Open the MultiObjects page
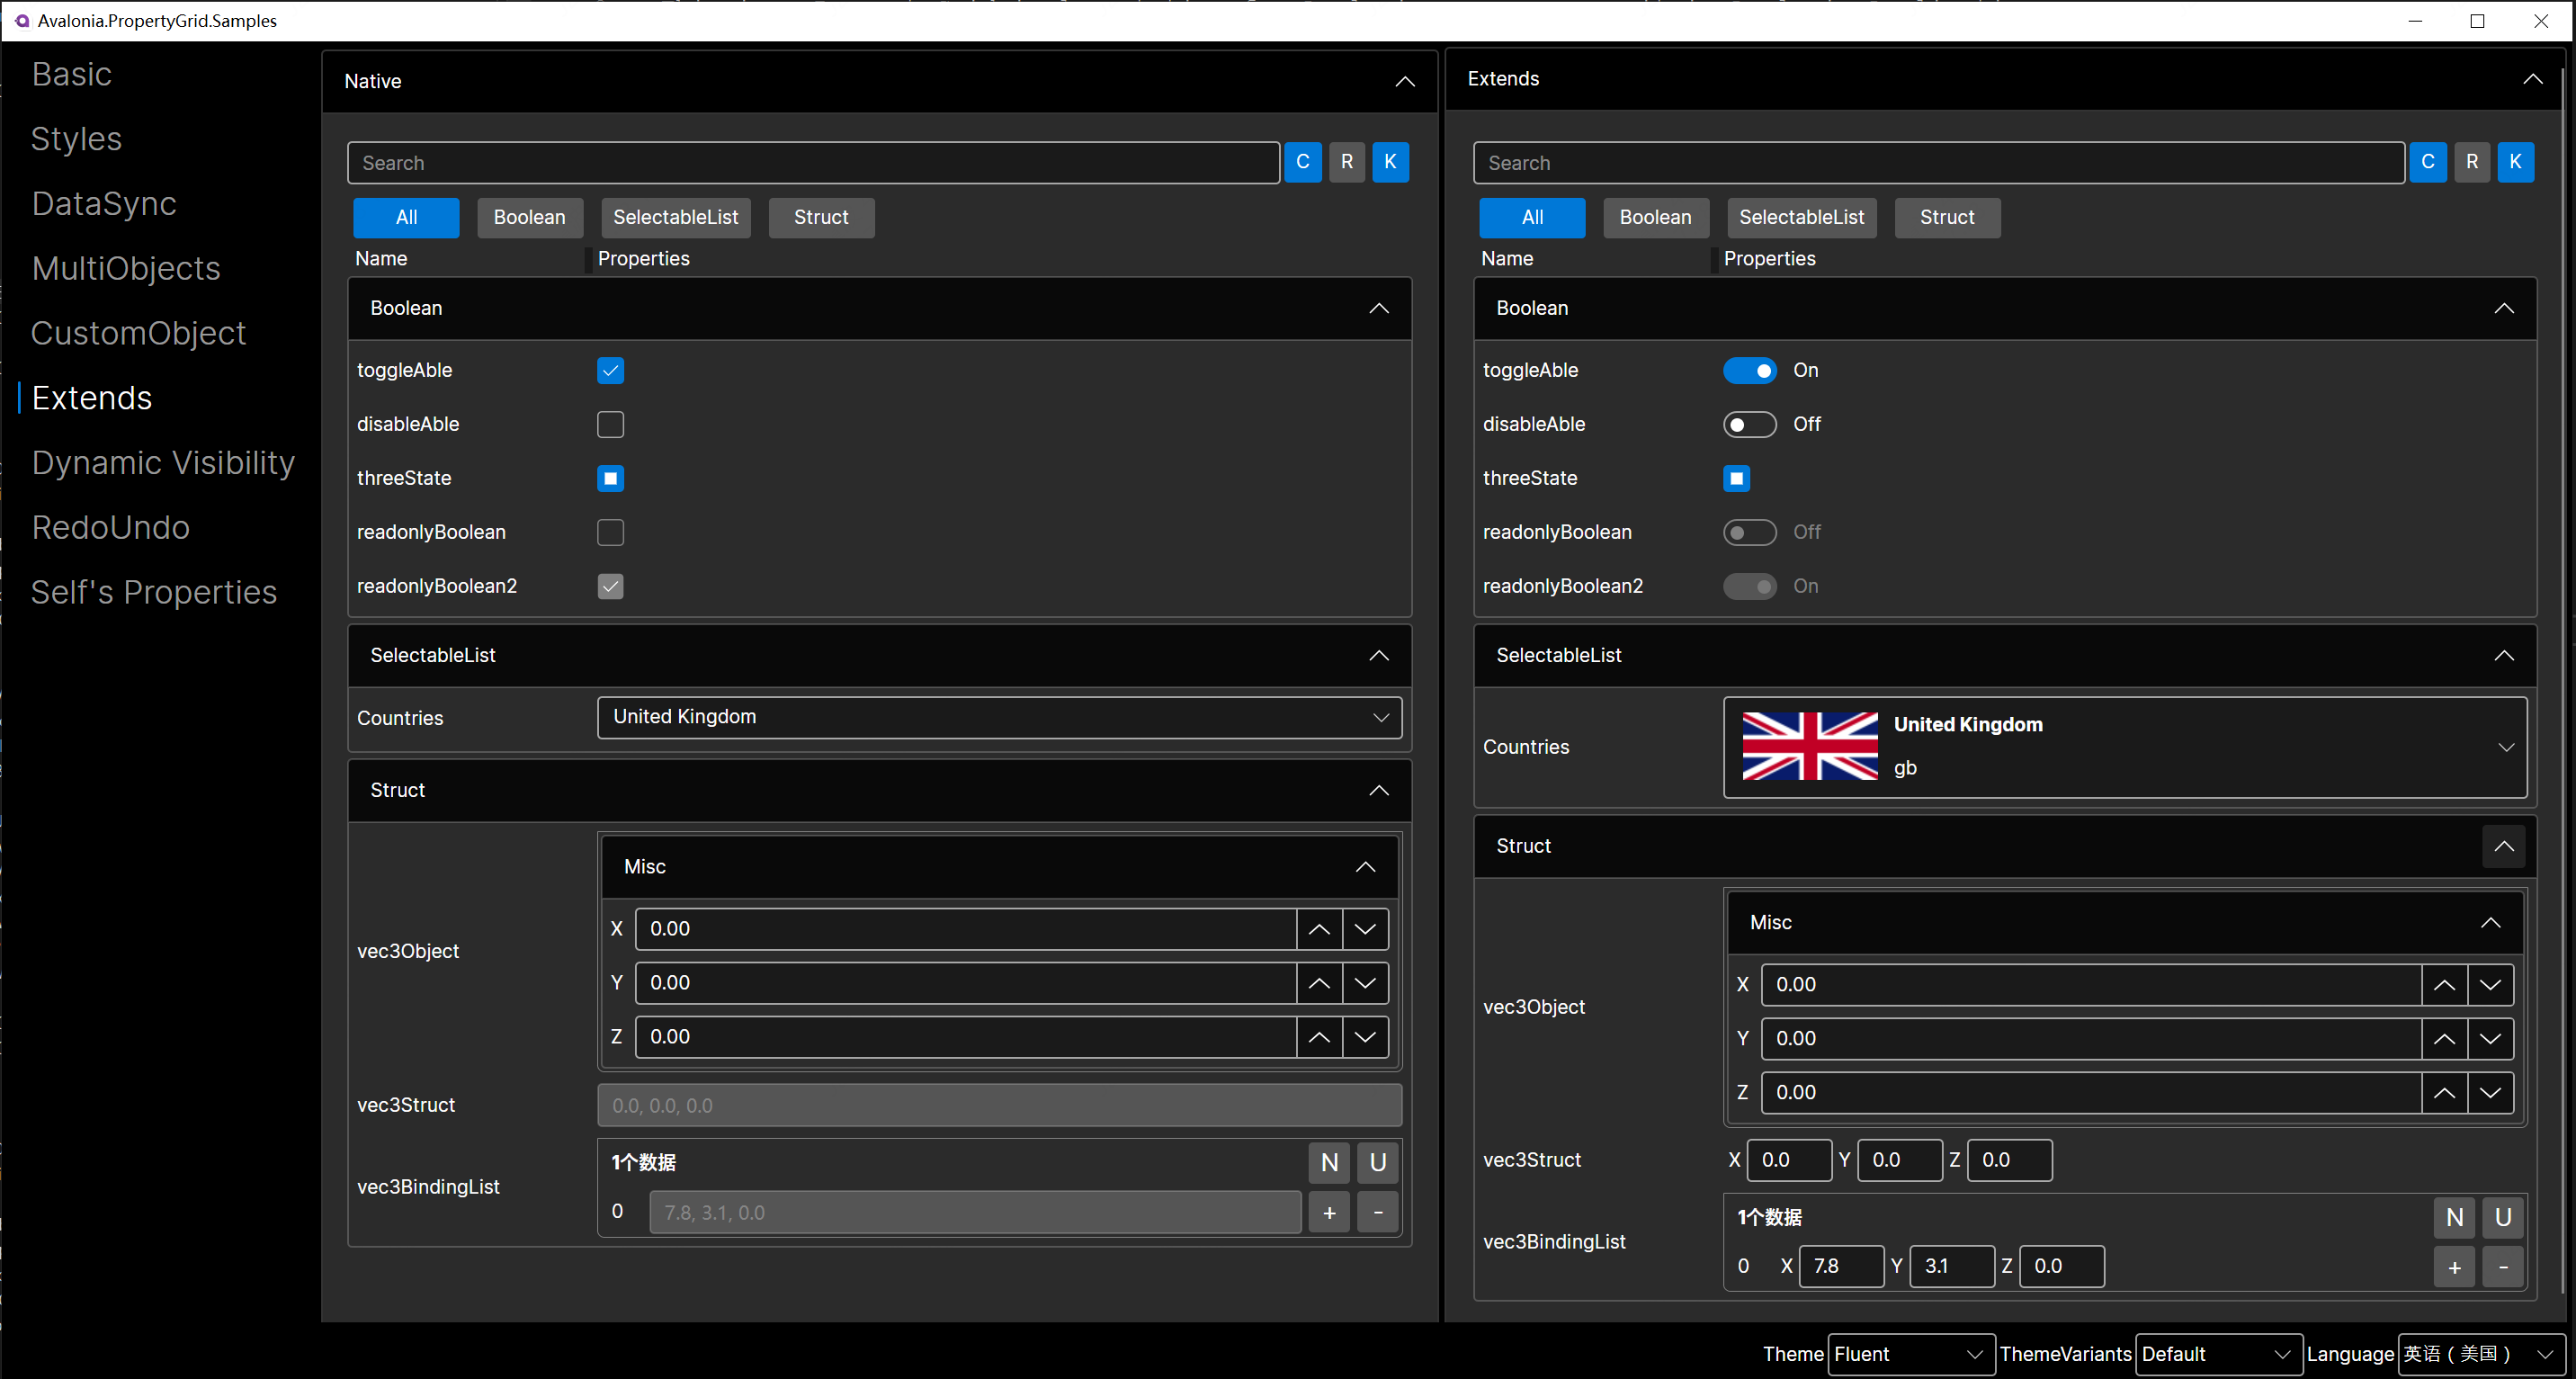 (x=125, y=268)
